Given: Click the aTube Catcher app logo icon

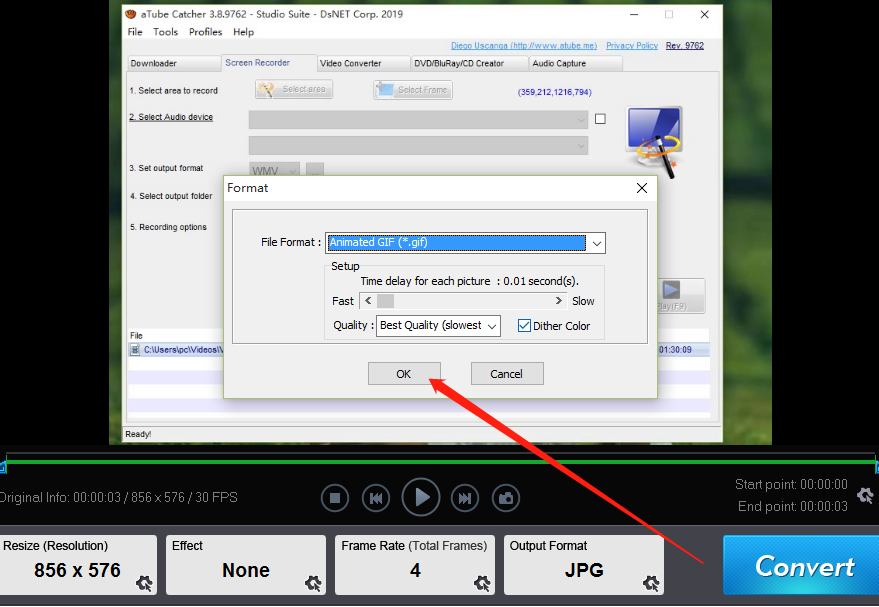Looking at the screenshot, I should click(x=131, y=14).
